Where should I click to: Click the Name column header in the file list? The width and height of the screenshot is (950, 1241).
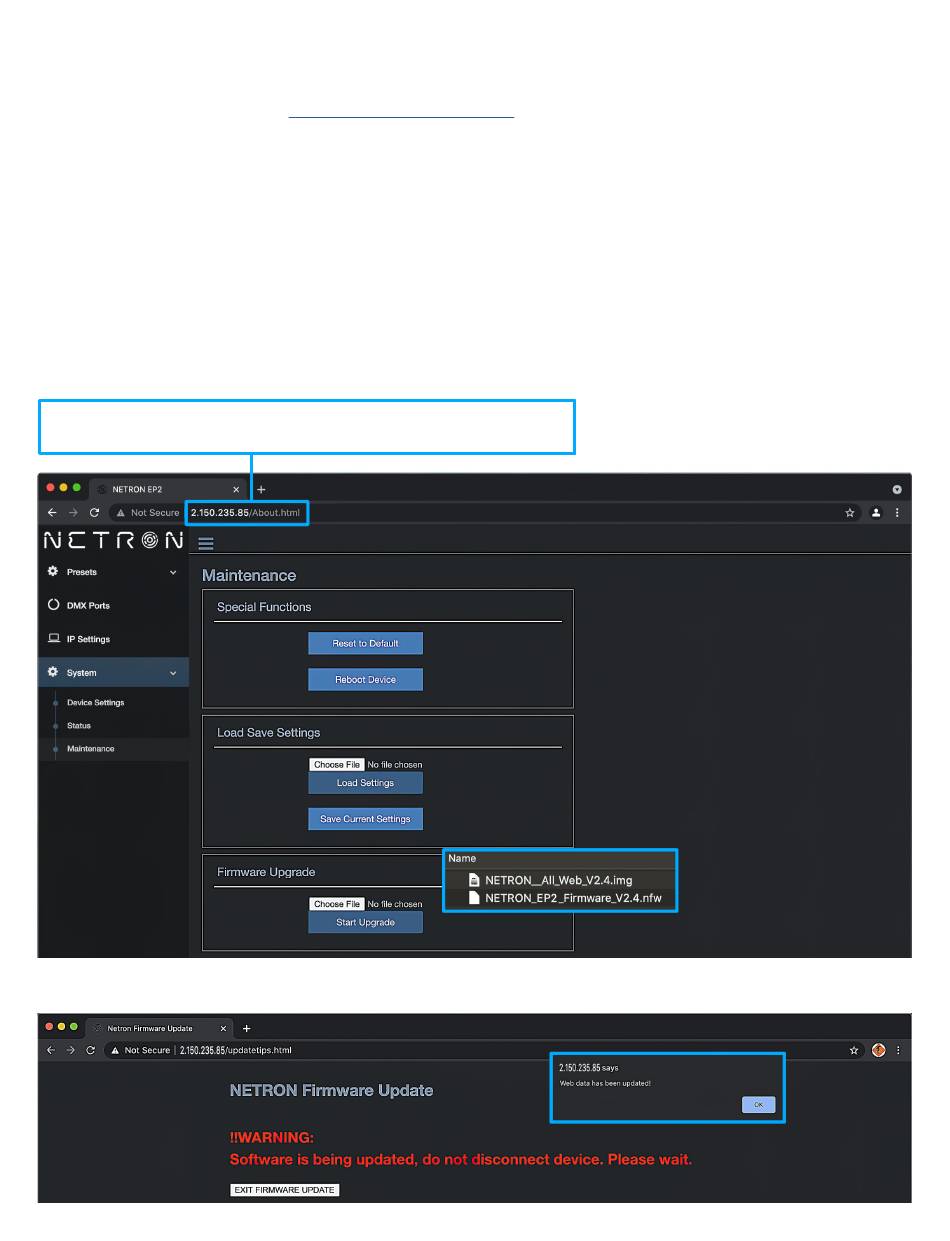pos(462,859)
